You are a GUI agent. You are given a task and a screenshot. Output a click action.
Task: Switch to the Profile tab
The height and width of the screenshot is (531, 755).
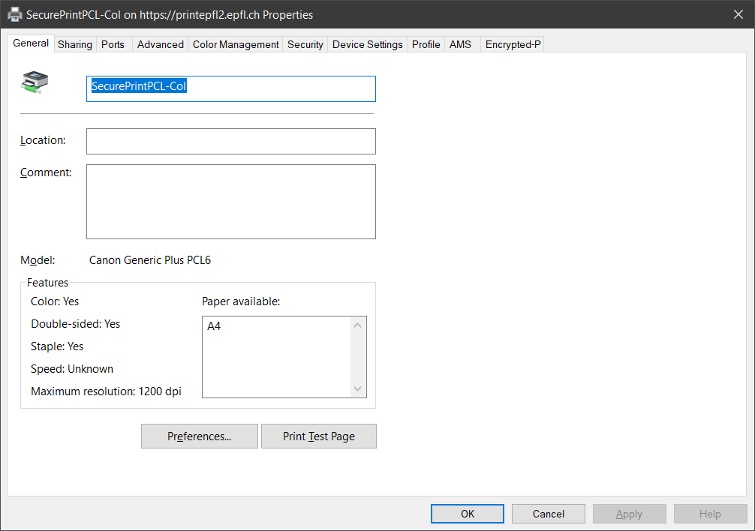pyautogui.click(x=426, y=44)
